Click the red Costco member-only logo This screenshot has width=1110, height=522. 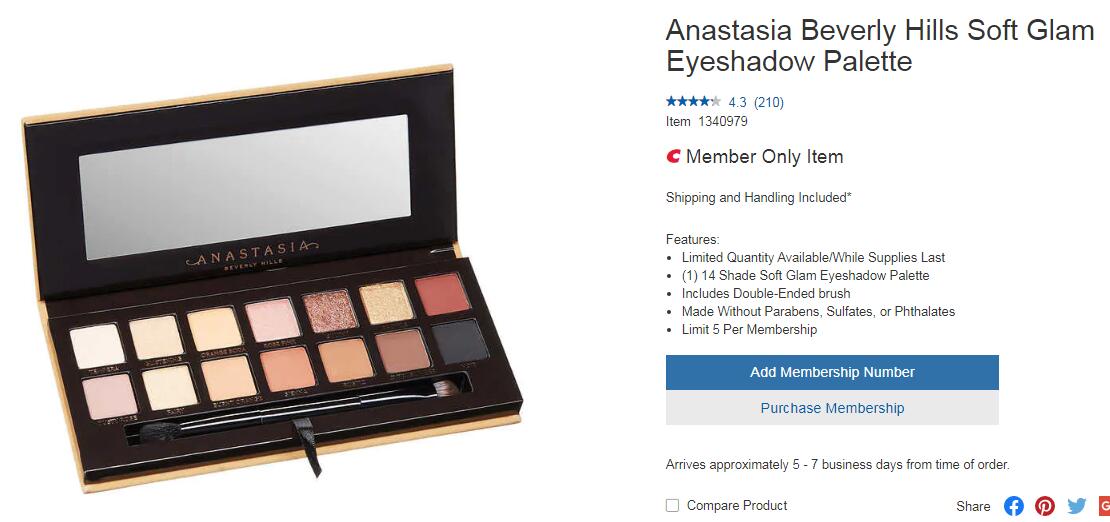pos(673,156)
